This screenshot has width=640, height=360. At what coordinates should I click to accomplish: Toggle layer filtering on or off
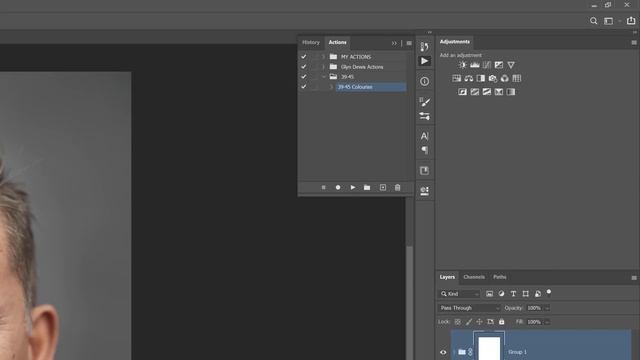pos(549,292)
